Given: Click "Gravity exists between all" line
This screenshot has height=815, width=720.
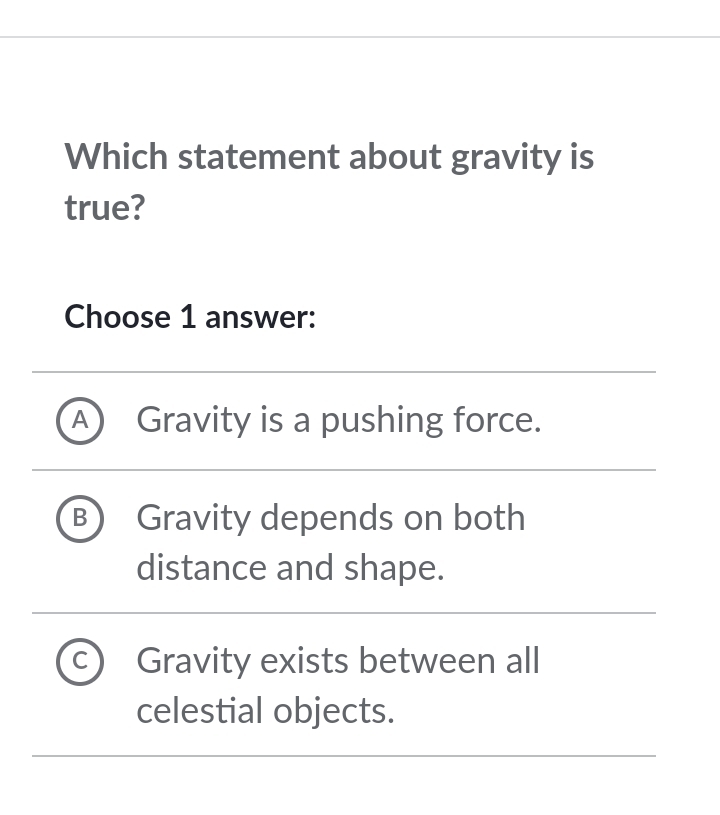Looking at the screenshot, I should (337, 661).
